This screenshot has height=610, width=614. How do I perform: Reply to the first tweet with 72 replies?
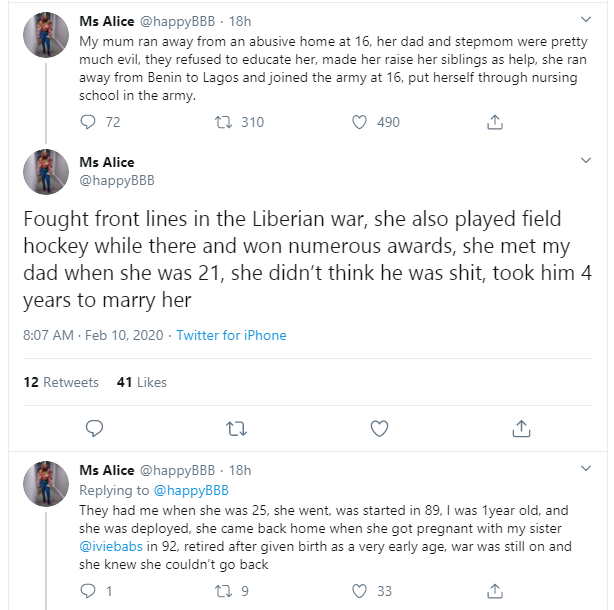[x=88, y=122]
